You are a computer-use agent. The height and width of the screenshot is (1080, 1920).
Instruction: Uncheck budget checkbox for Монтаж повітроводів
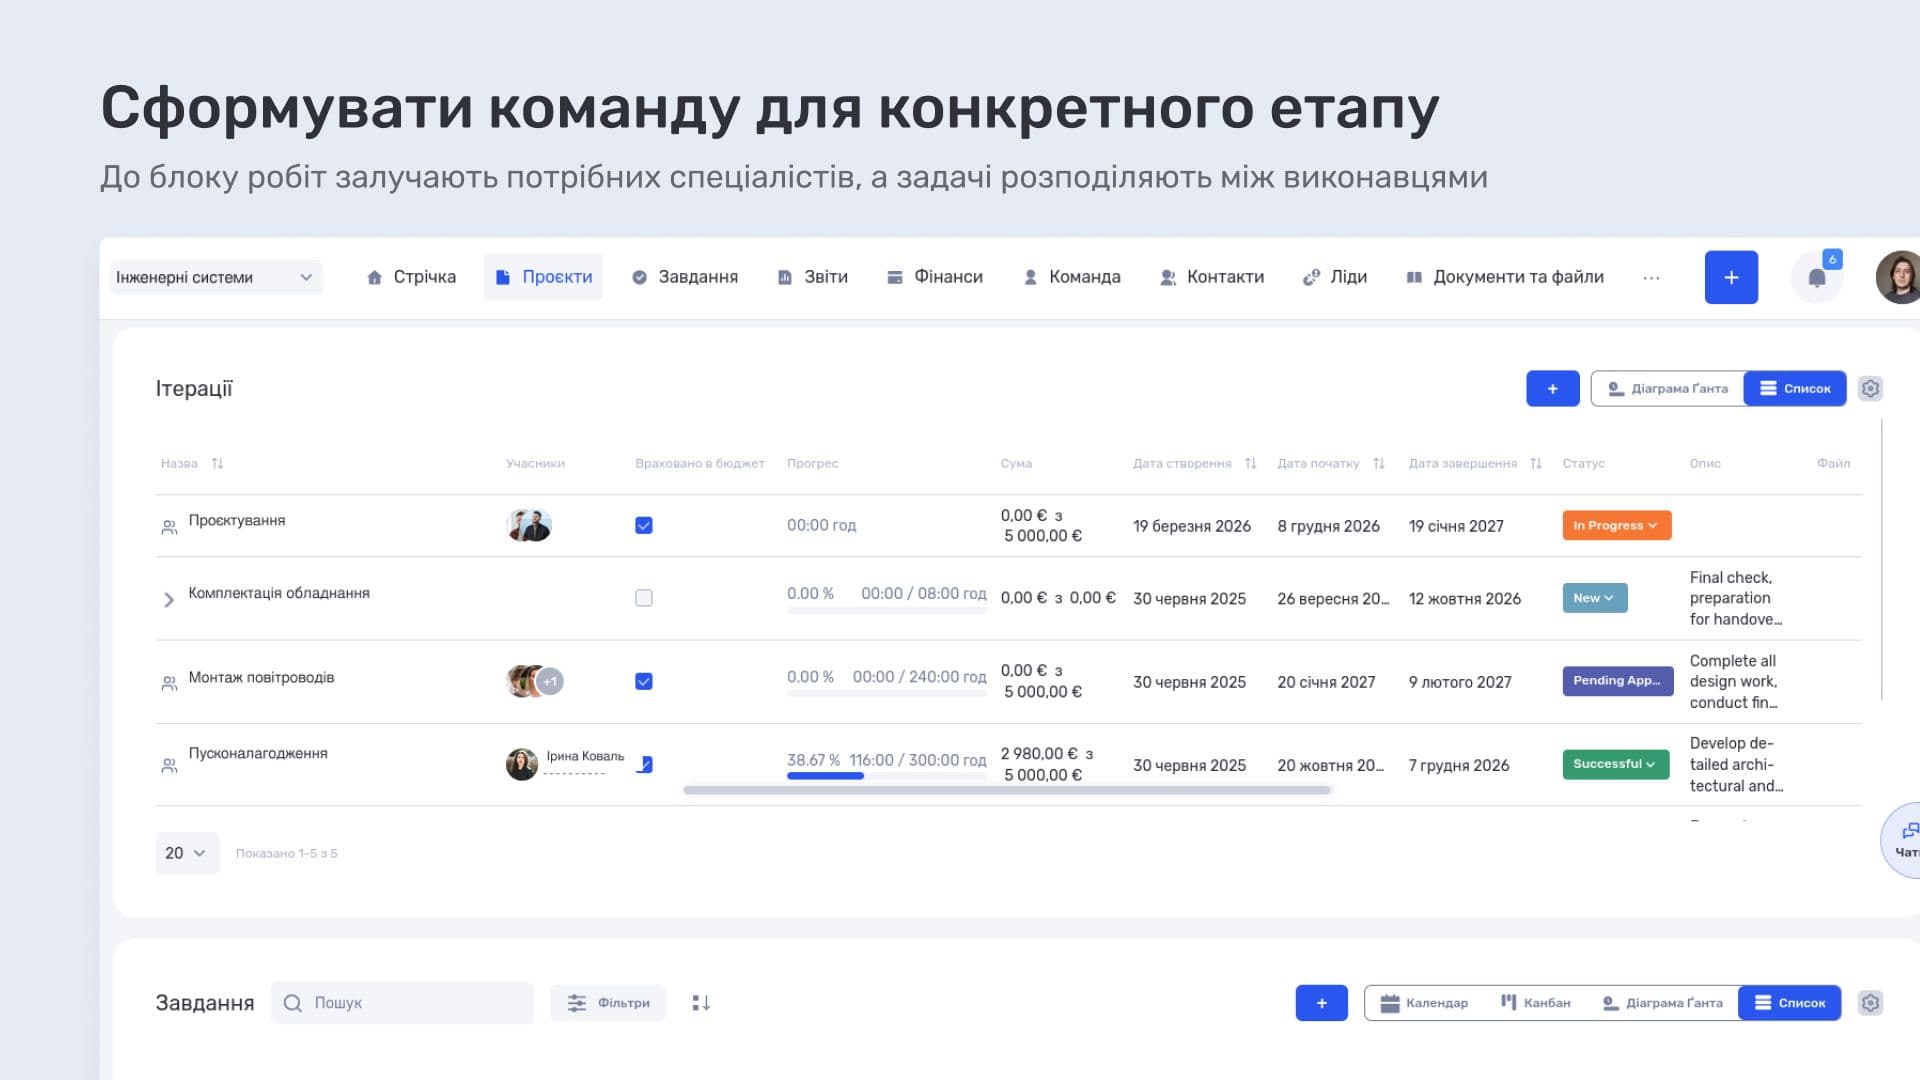(644, 681)
